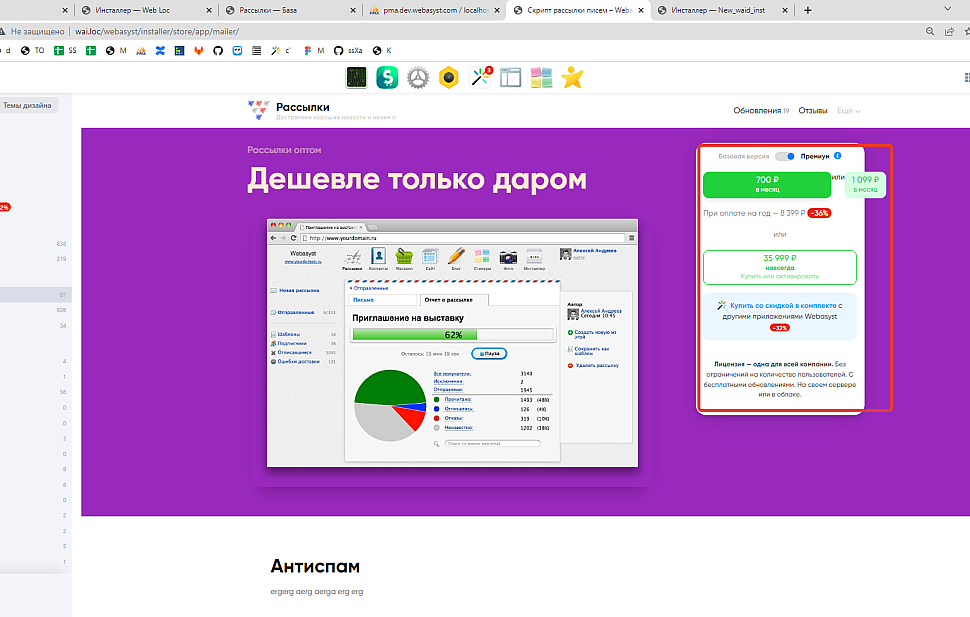Select the 1 099 ₽ в месяц option

click(x=865, y=184)
